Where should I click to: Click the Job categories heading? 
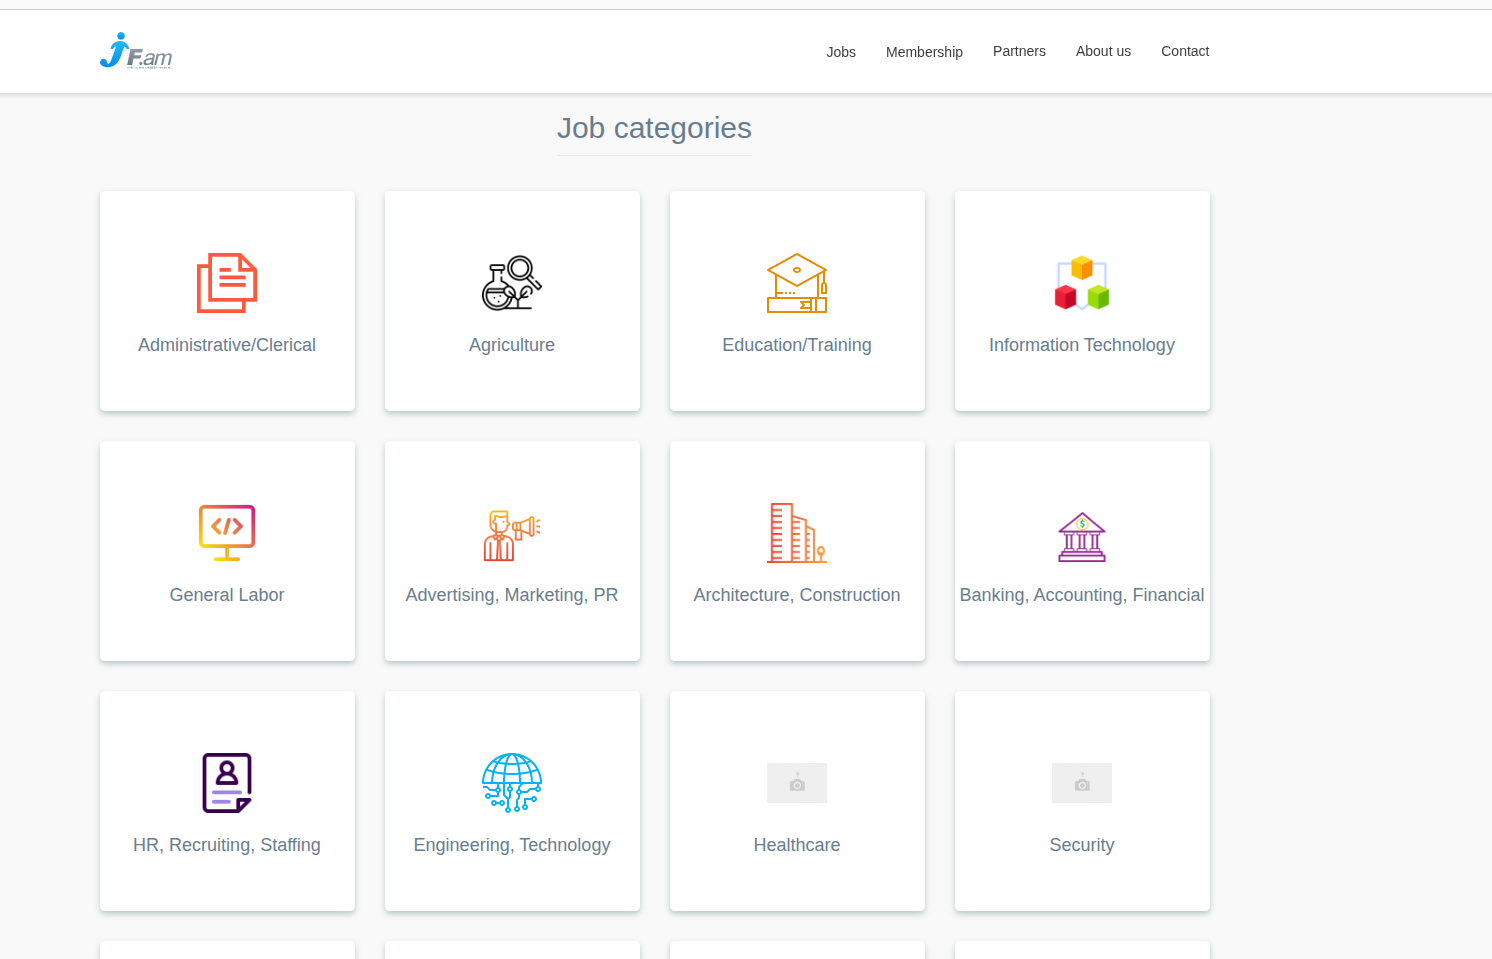click(654, 128)
